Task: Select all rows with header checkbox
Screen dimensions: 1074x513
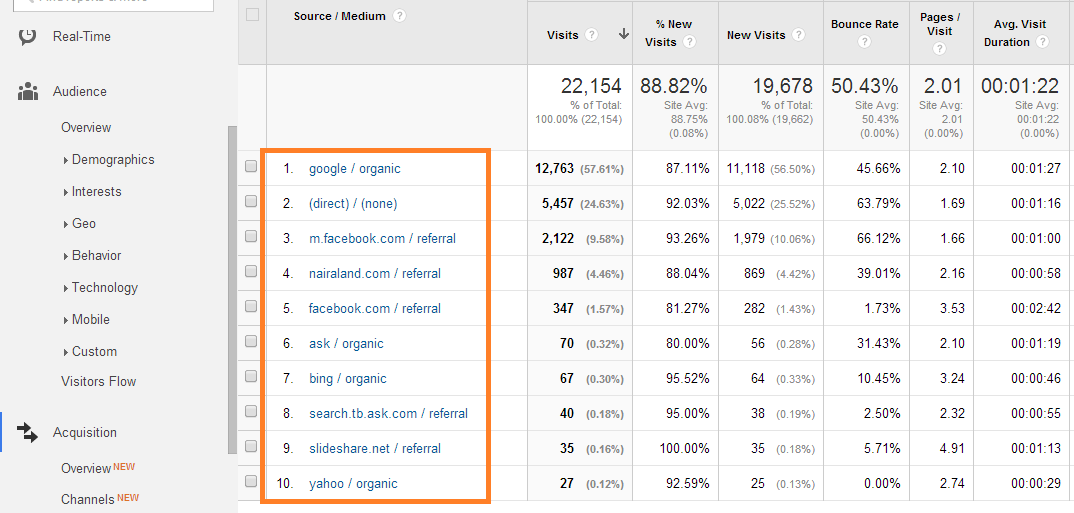Action: click(x=252, y=14)
